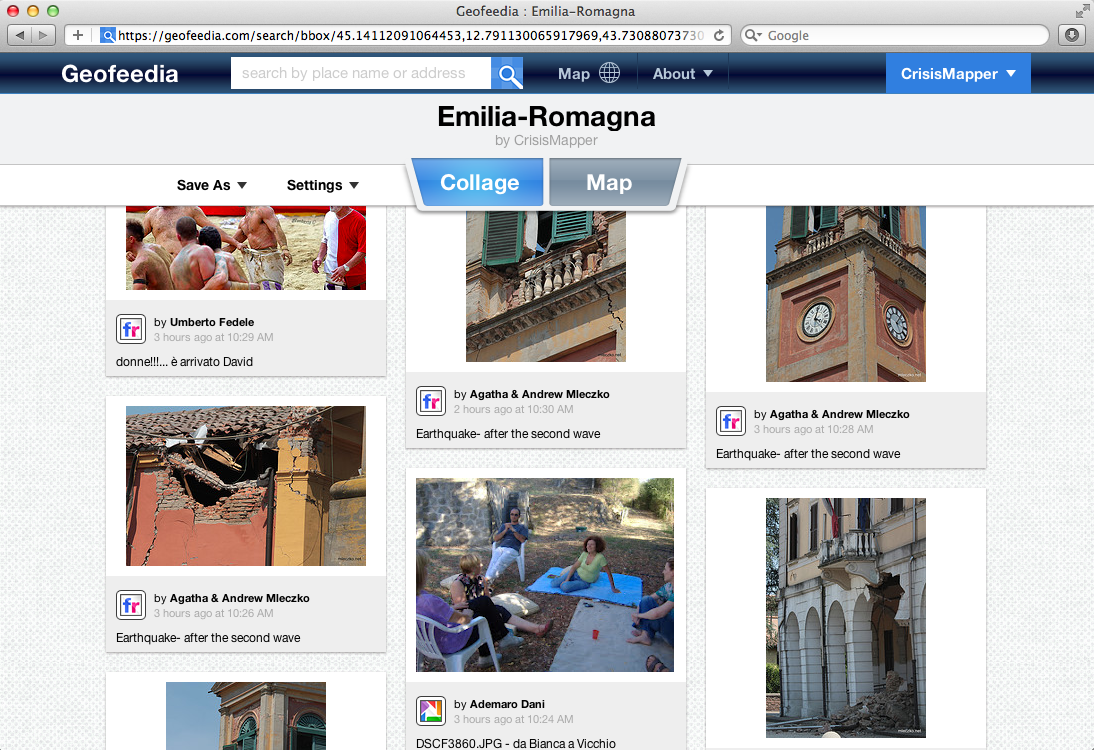Click Picasa icon beside Ademaro Dani post
The width and height of the screenshot is (1094, 750).
[x=430, y=711]
